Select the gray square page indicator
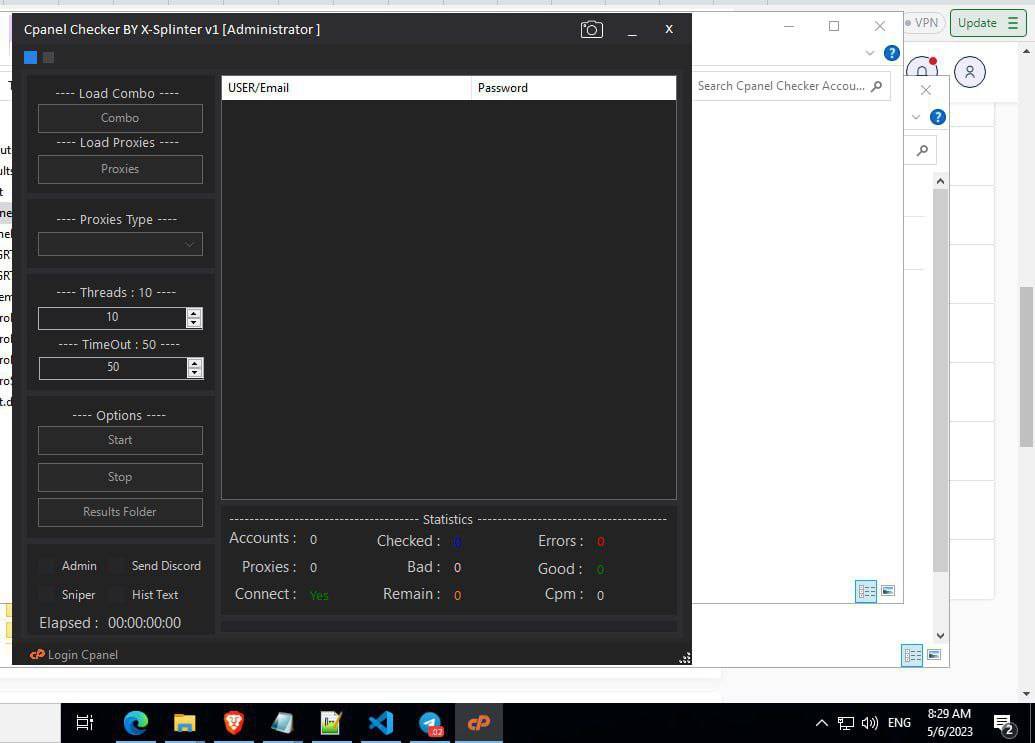Image resolution: width=1035 pixels, height=743 pixels. click(x=48, y=57)
